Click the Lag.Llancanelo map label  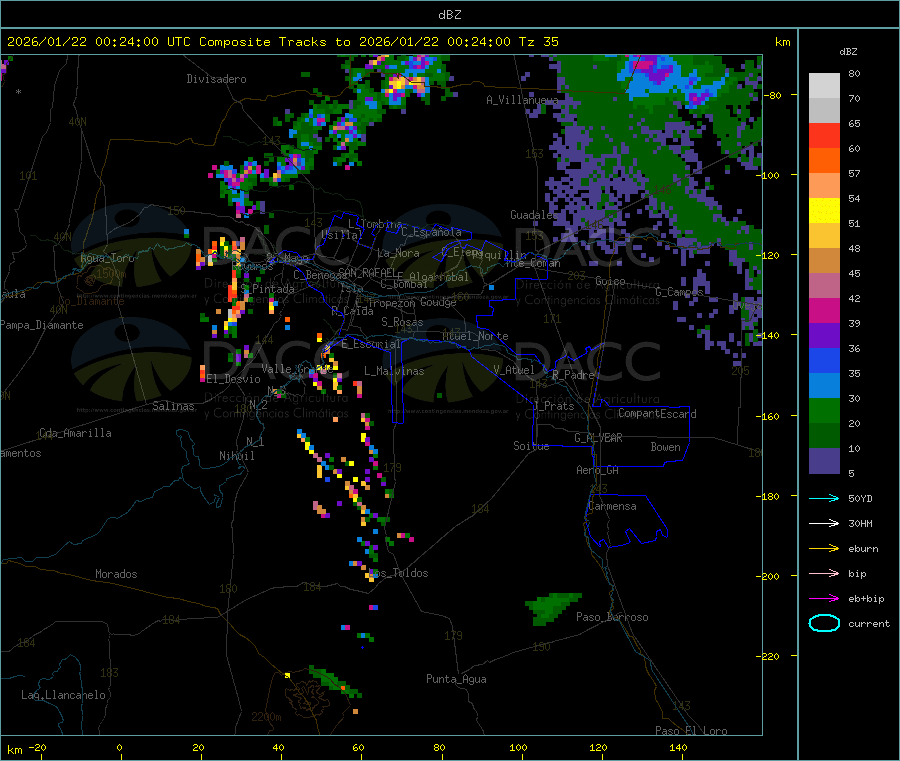click(x=63, y=695)
